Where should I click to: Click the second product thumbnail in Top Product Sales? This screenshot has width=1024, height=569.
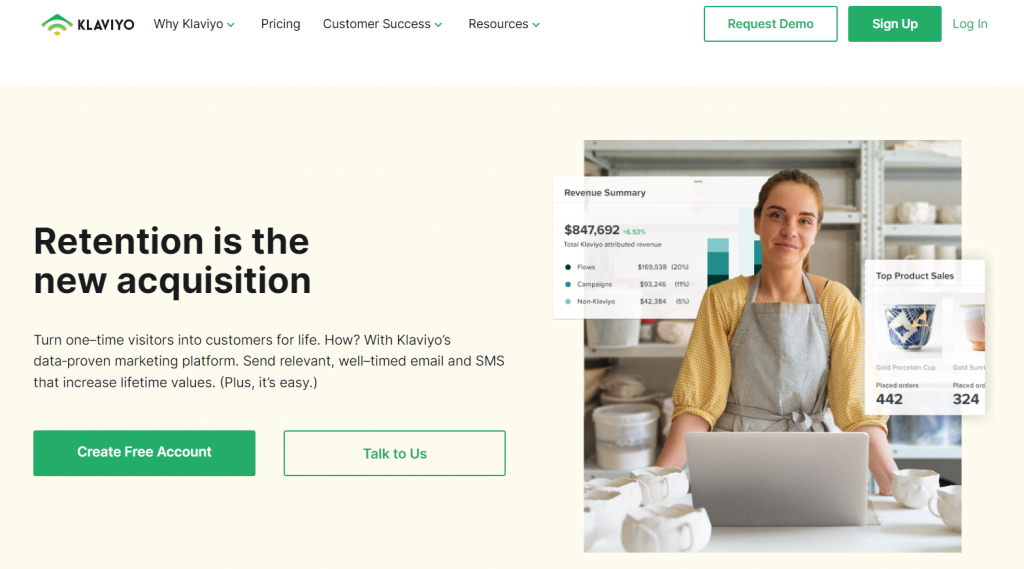[x=972, y=327]
